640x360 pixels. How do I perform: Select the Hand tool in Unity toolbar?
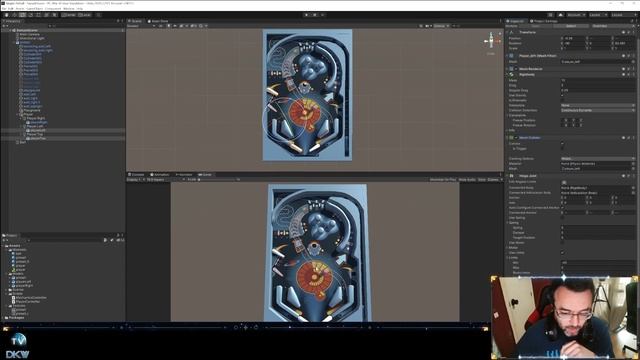[7, 15]
